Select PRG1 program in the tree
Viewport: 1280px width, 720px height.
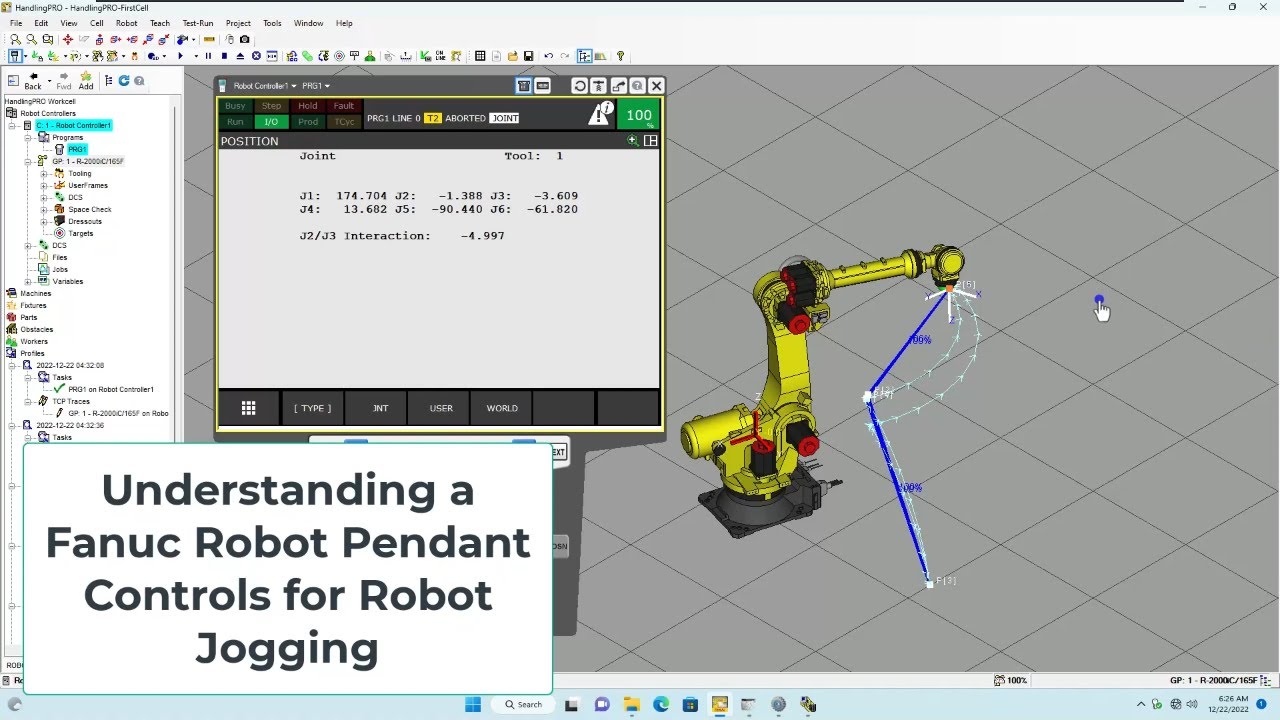[x=77, y=149]
